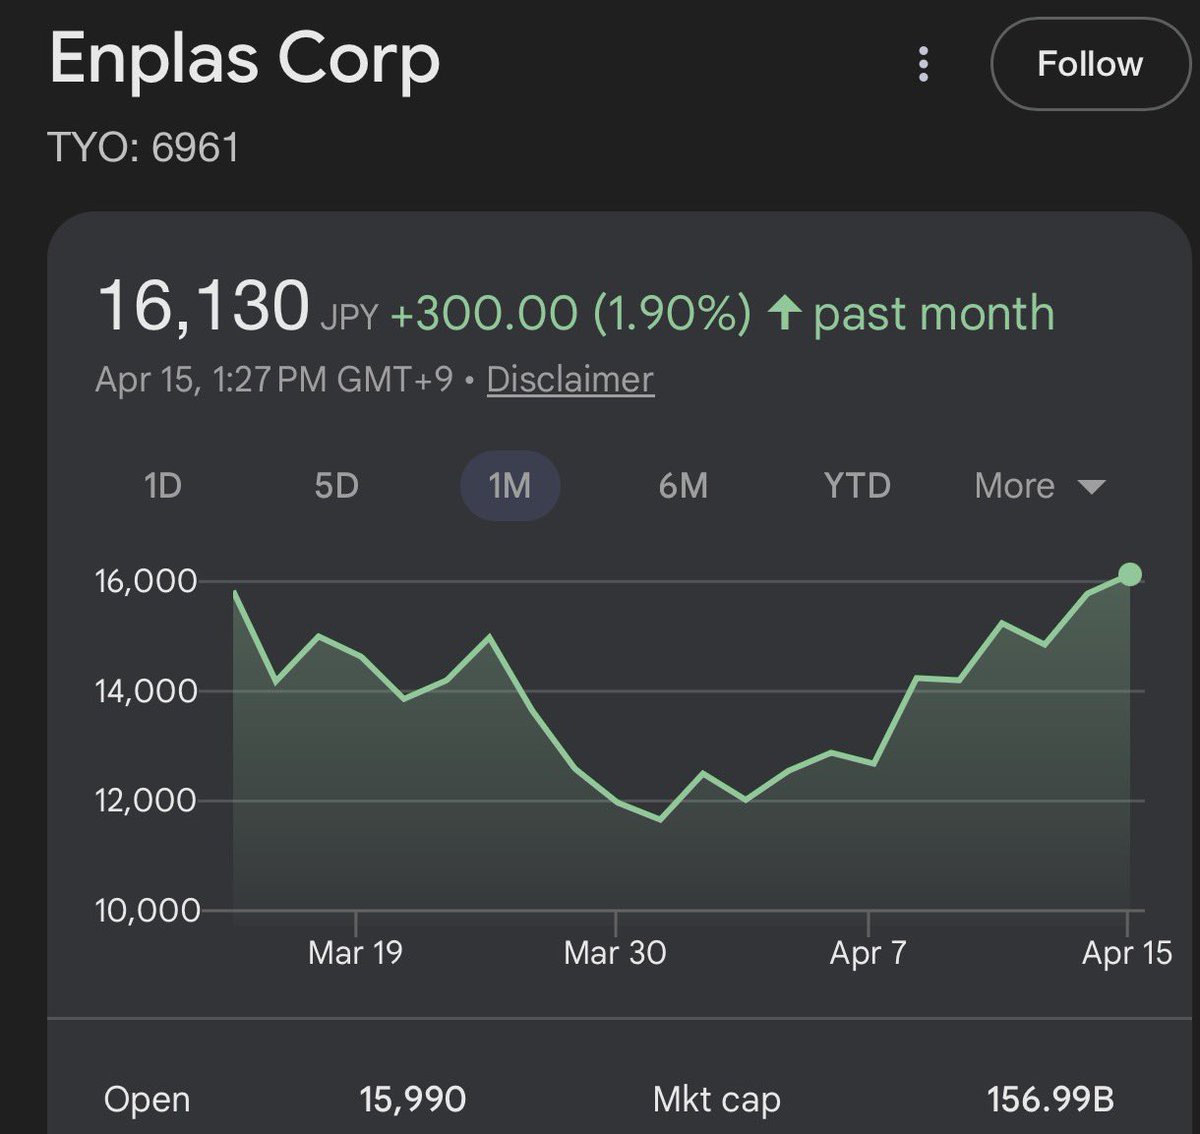Click the current price 16,130

(x=204, y=306)
